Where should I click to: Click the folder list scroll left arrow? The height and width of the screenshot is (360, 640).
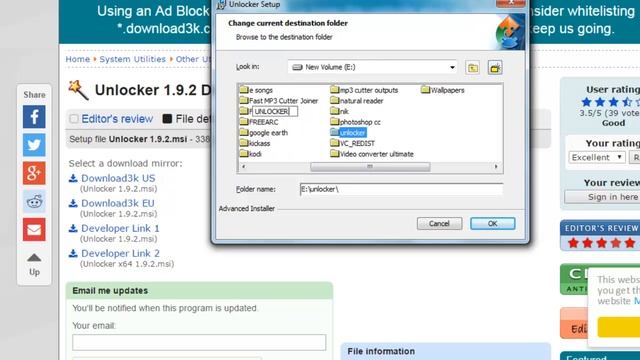pyautogui.click(x=244, y=167)
